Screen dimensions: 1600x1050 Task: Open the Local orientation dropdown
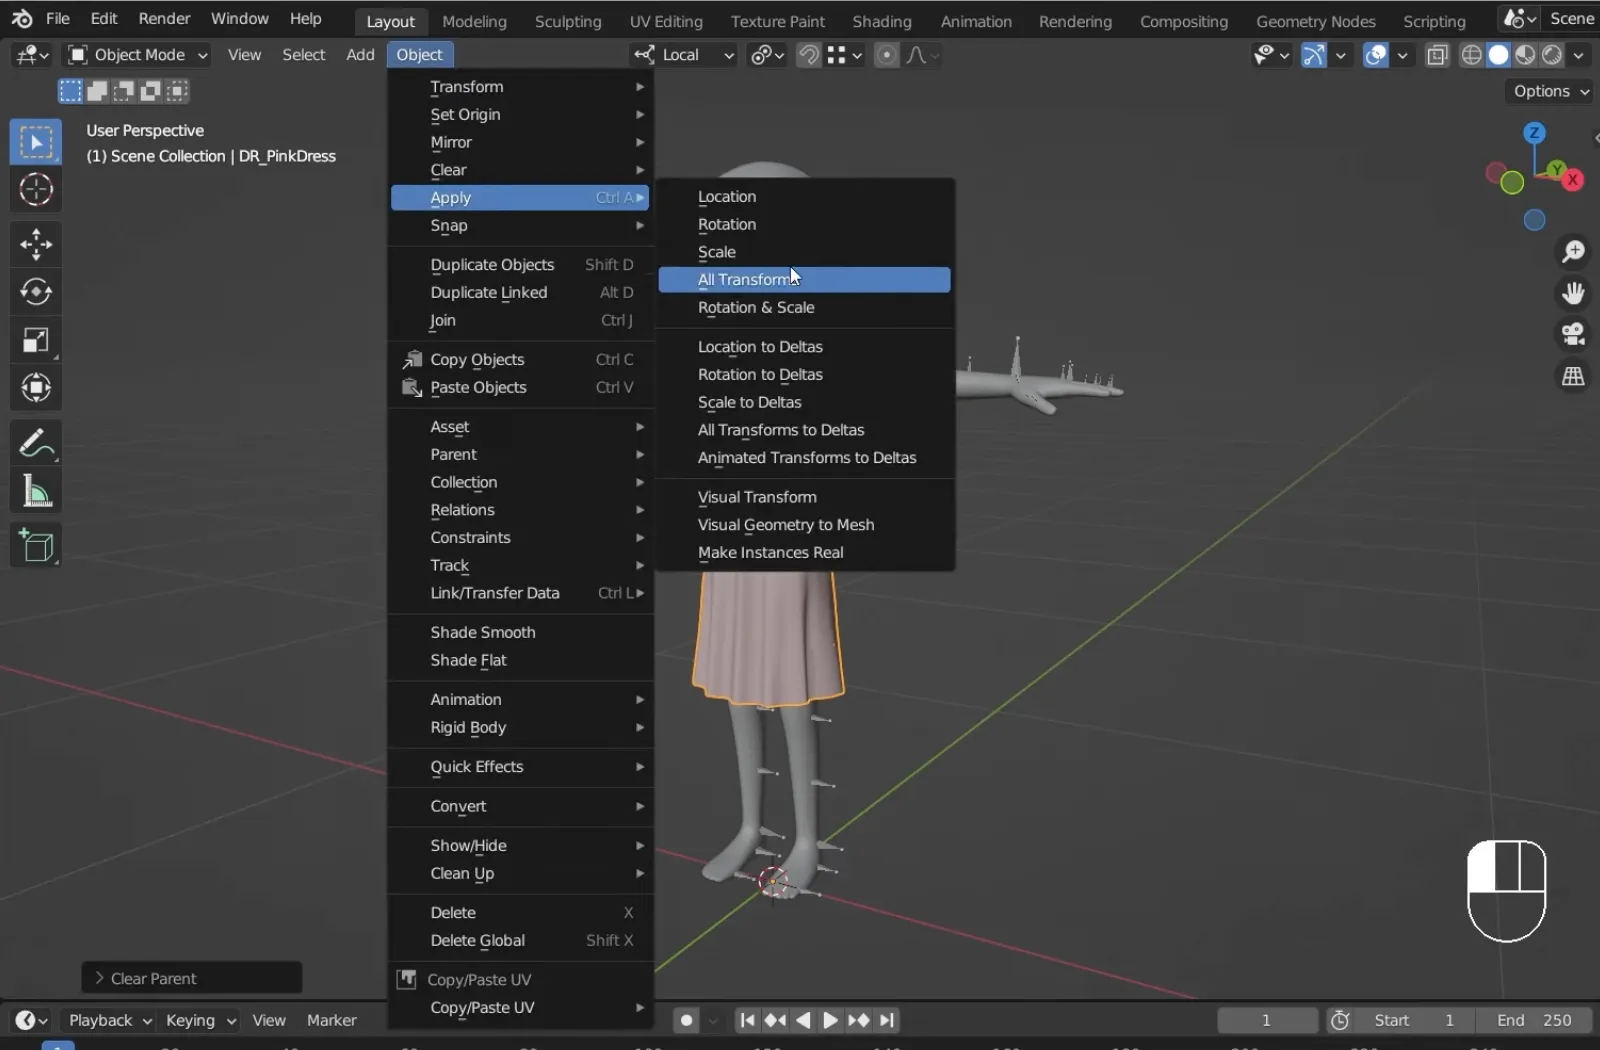click(x=684, y=55)
